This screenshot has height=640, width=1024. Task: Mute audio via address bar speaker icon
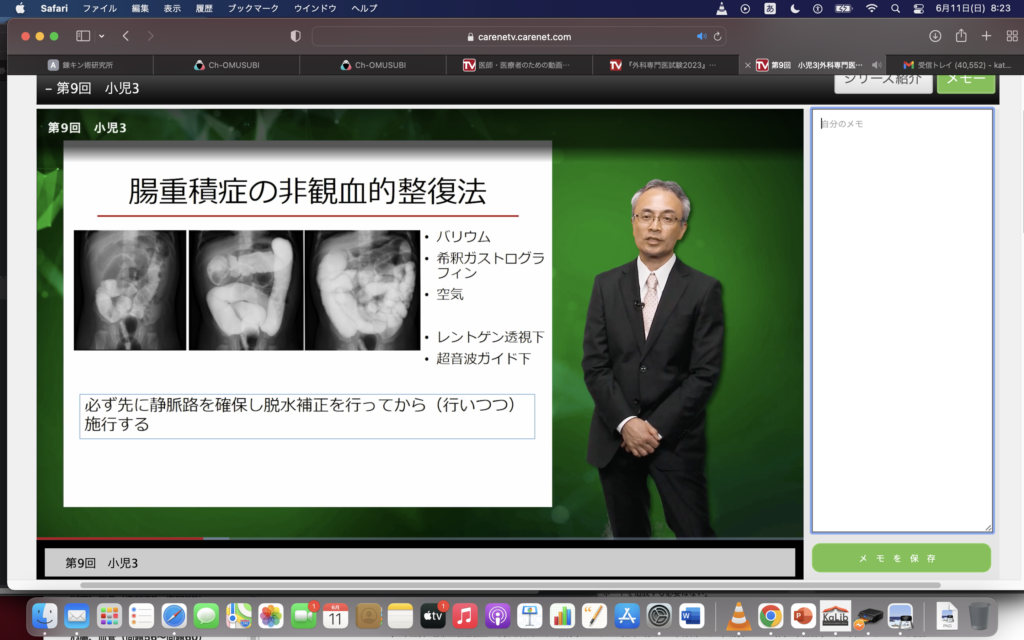[x=701, y=36]
